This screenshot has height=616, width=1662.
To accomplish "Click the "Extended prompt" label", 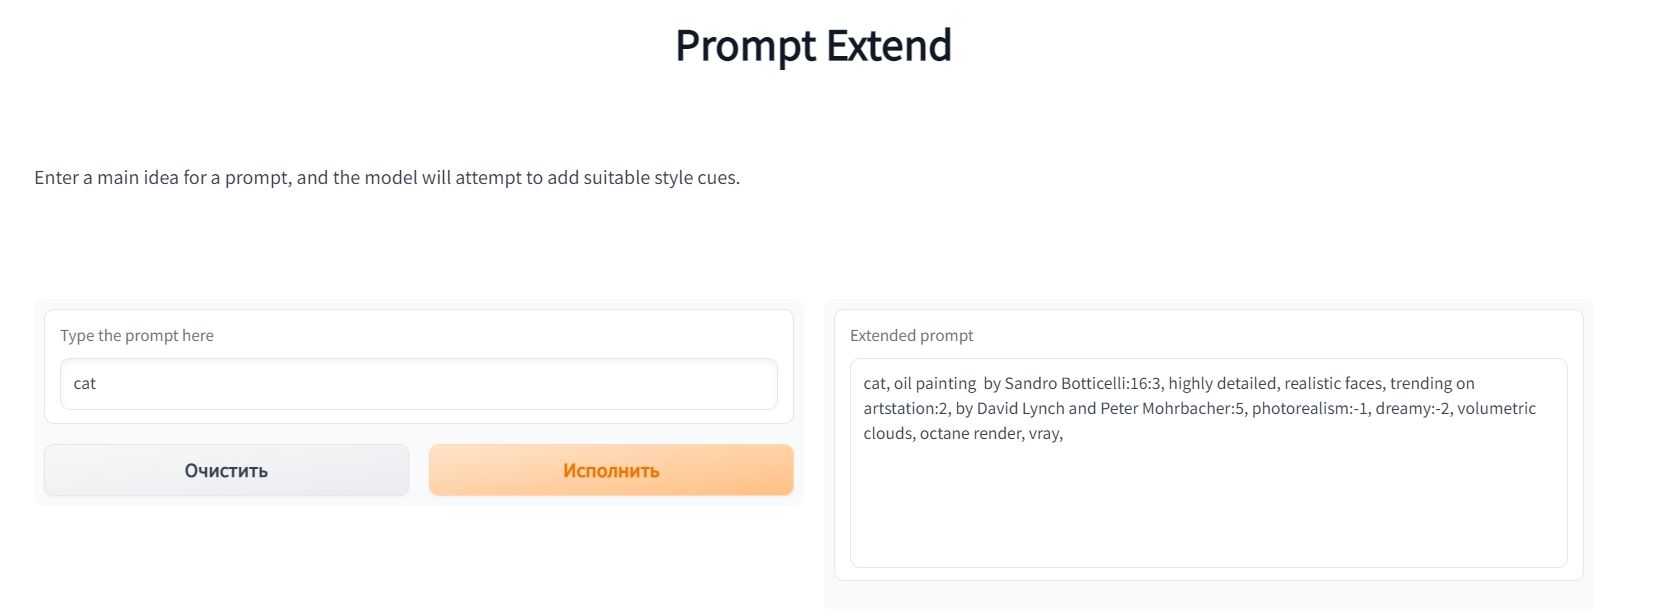I will click(911, 336).
